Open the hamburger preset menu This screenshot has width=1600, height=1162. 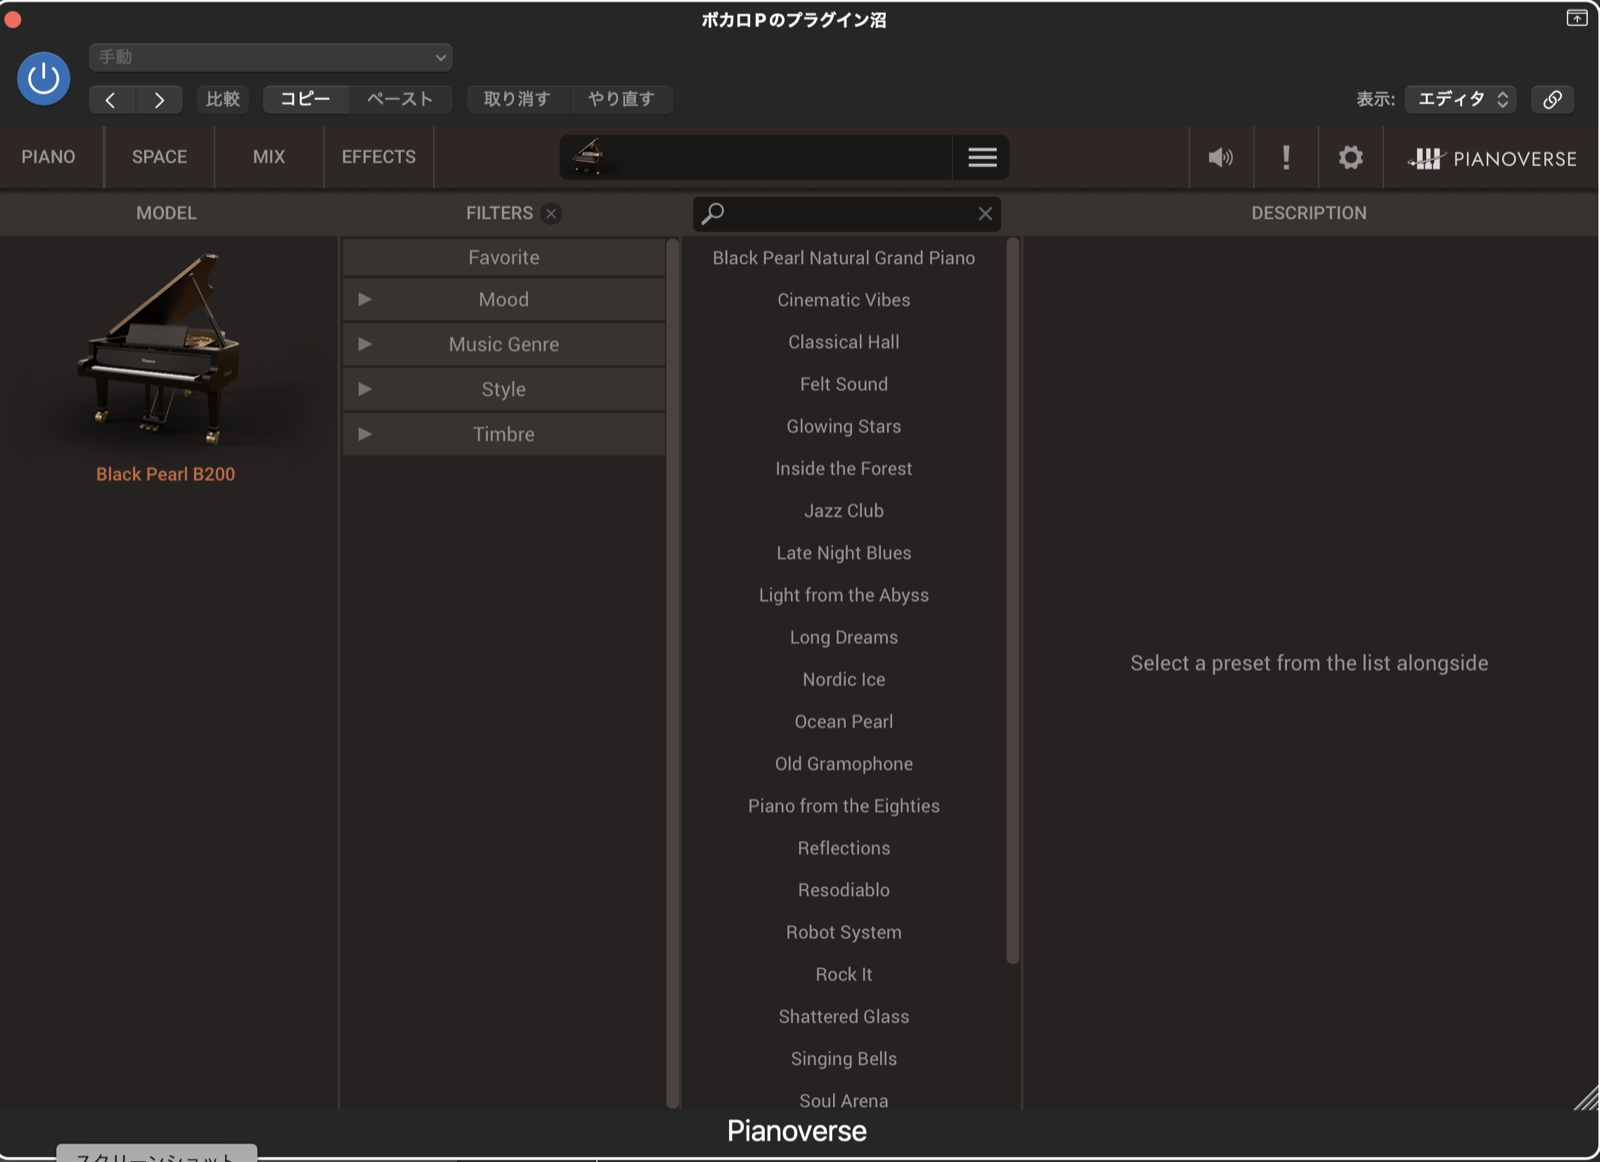click(982, 157)
